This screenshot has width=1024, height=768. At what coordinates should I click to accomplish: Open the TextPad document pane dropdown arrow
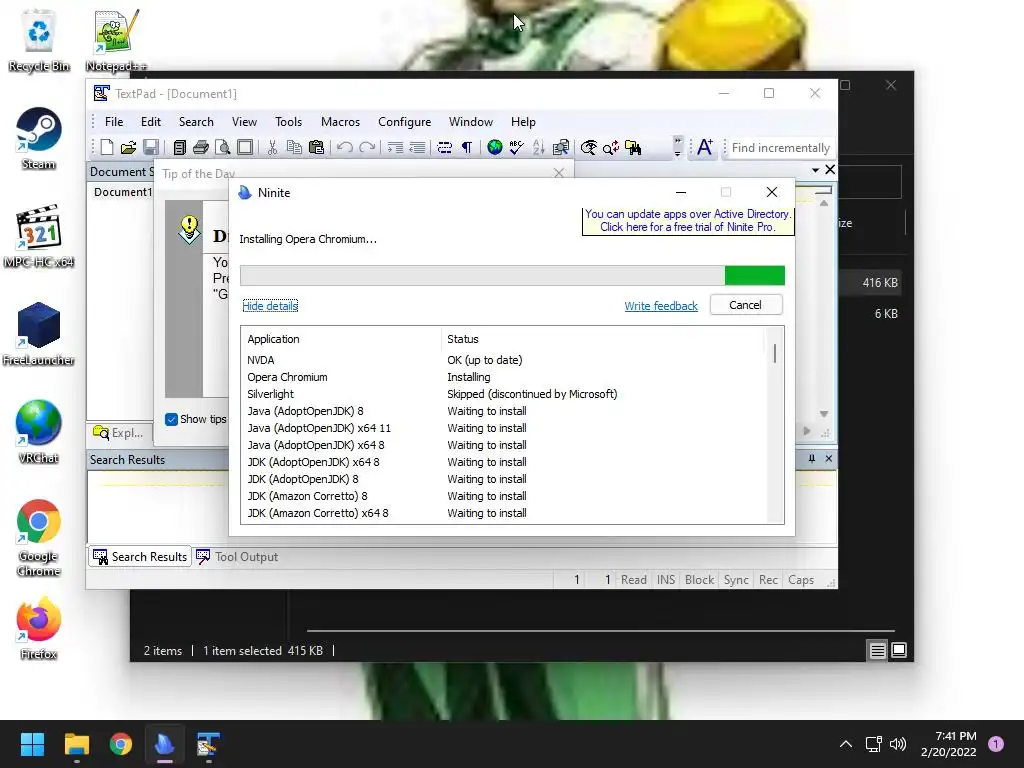click(816, 170)
